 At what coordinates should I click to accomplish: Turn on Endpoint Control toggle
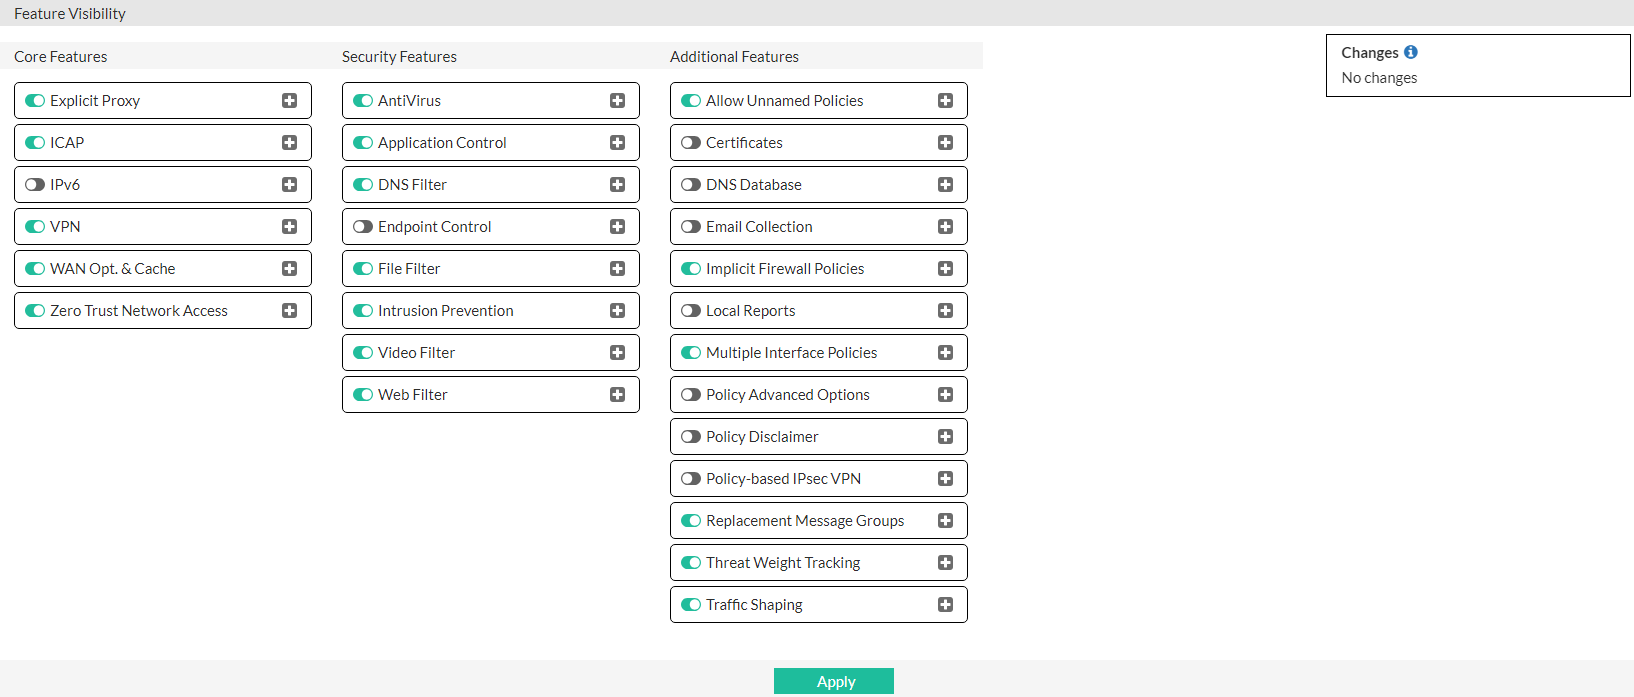pyautogui.click(x=363, y=226)
